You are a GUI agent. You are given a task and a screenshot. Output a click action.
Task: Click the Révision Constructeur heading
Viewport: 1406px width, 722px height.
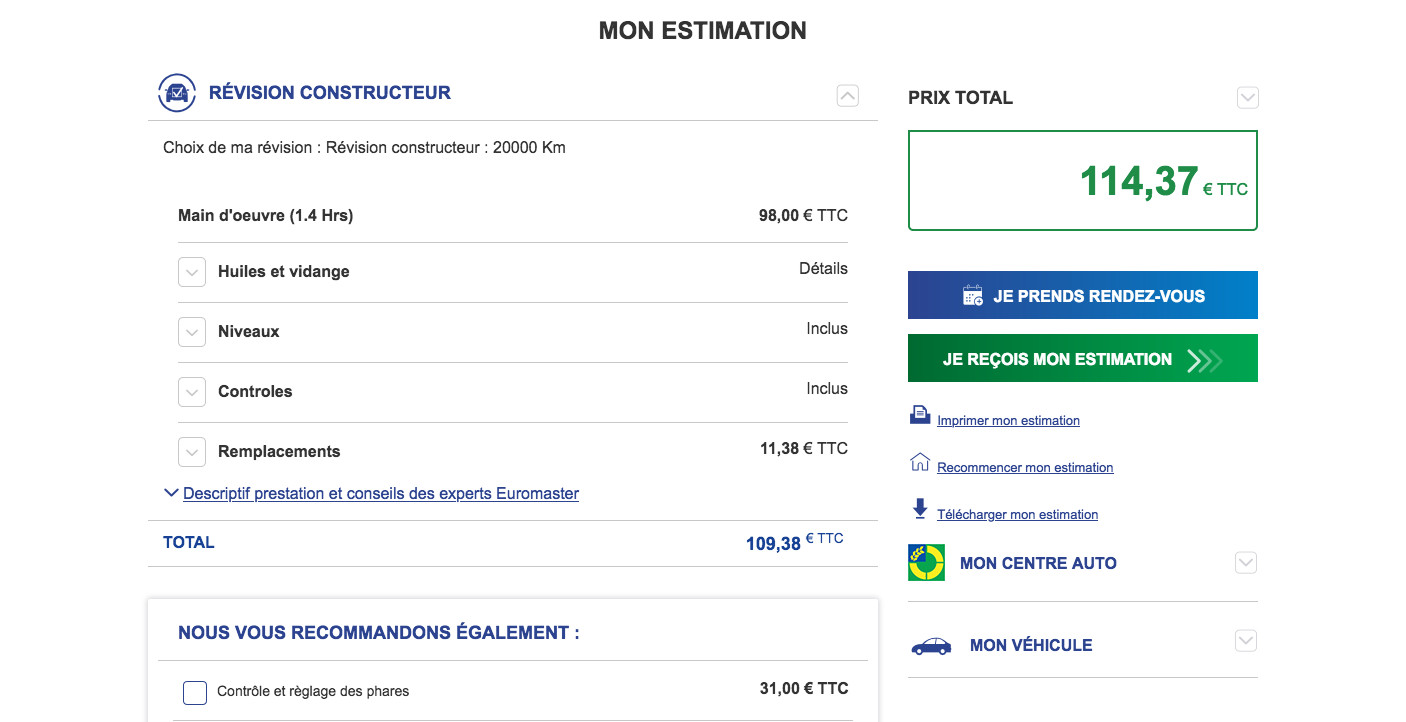click(330, 93)
